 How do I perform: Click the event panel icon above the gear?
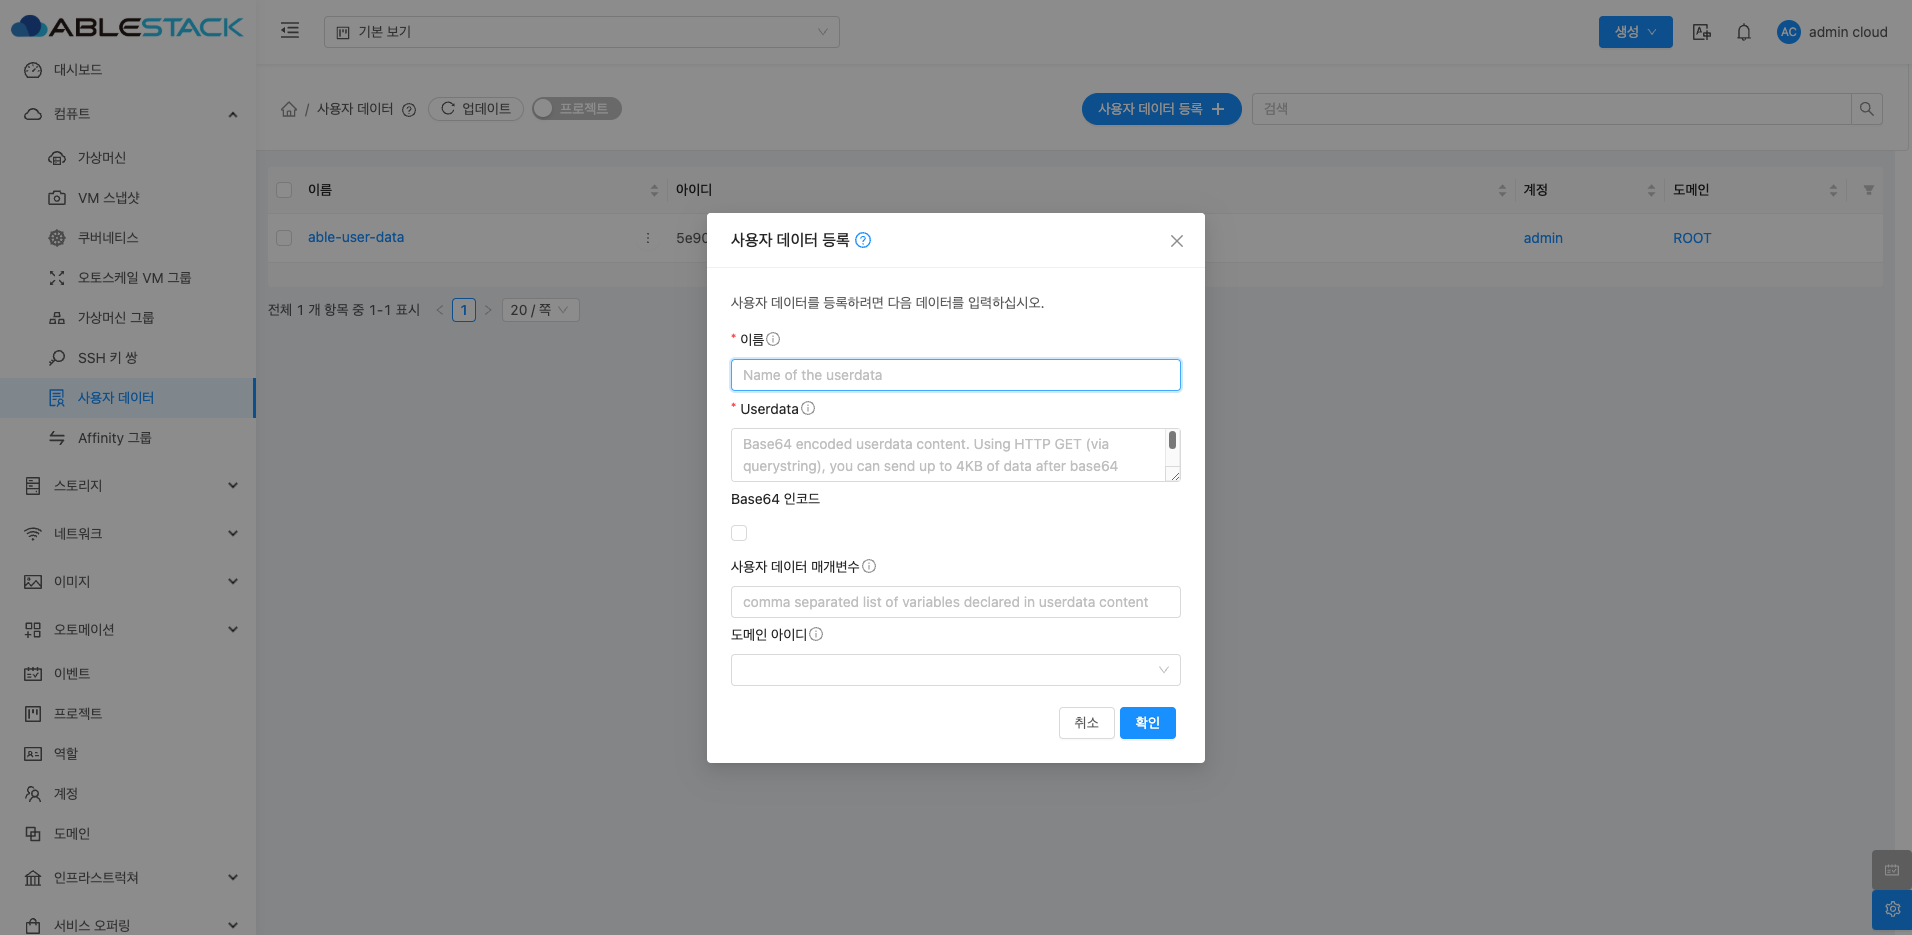[1892, 870]
